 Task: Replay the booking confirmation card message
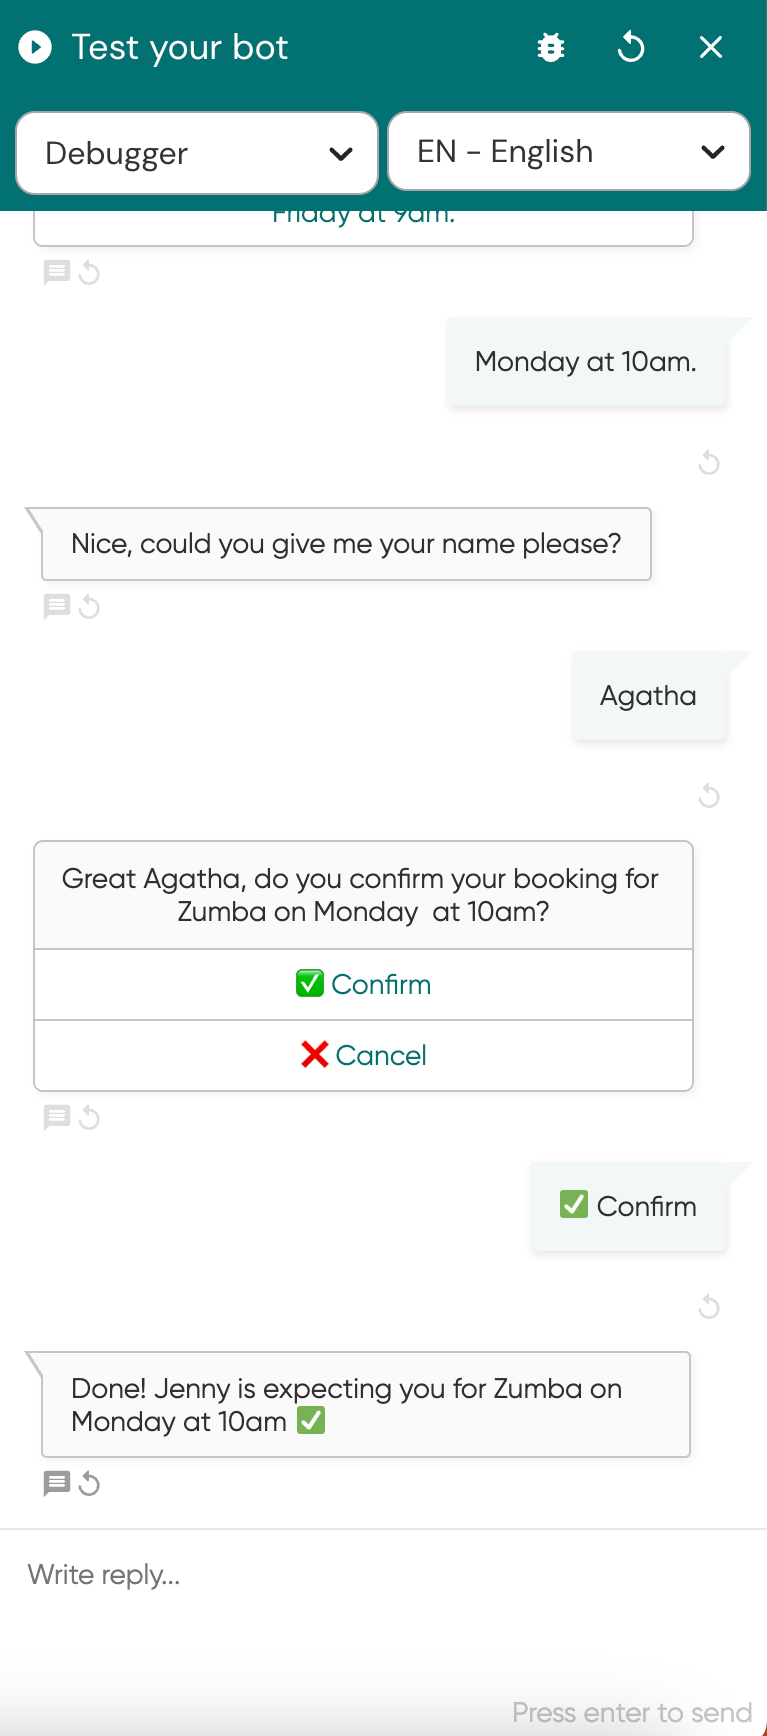(89, 1117)
